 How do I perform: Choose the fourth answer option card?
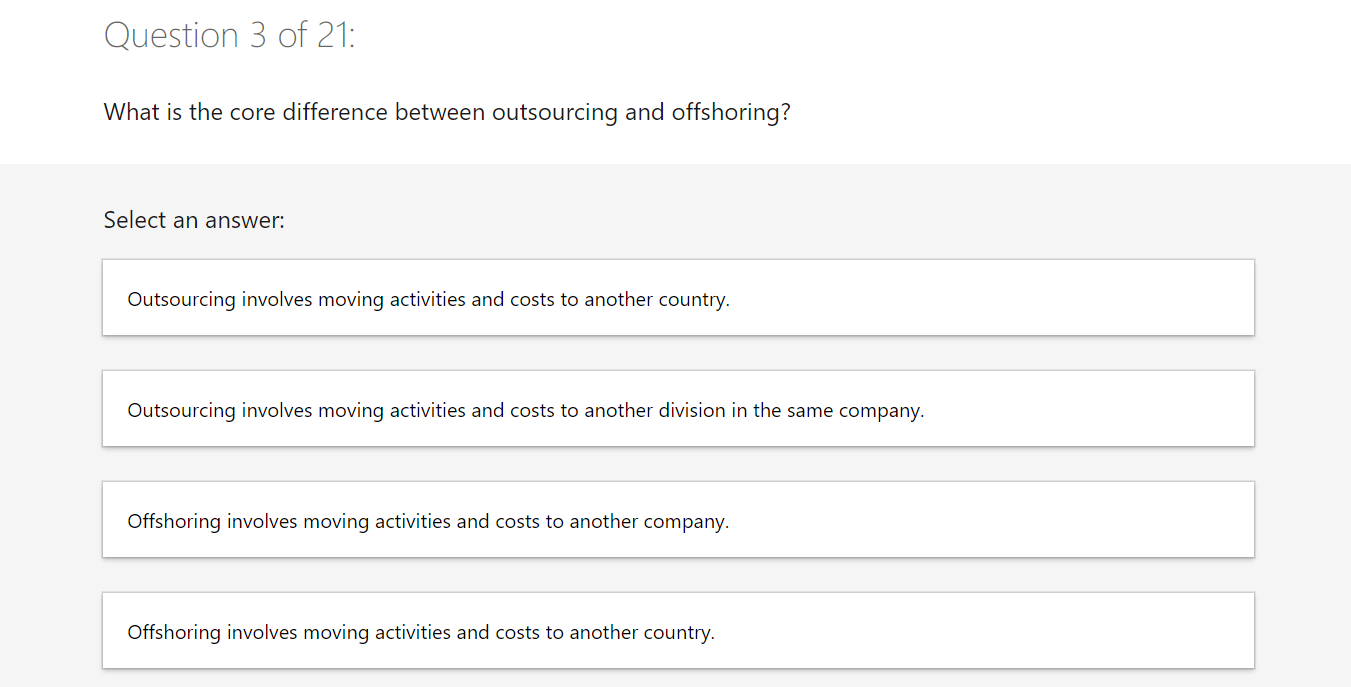coord(678,631)
